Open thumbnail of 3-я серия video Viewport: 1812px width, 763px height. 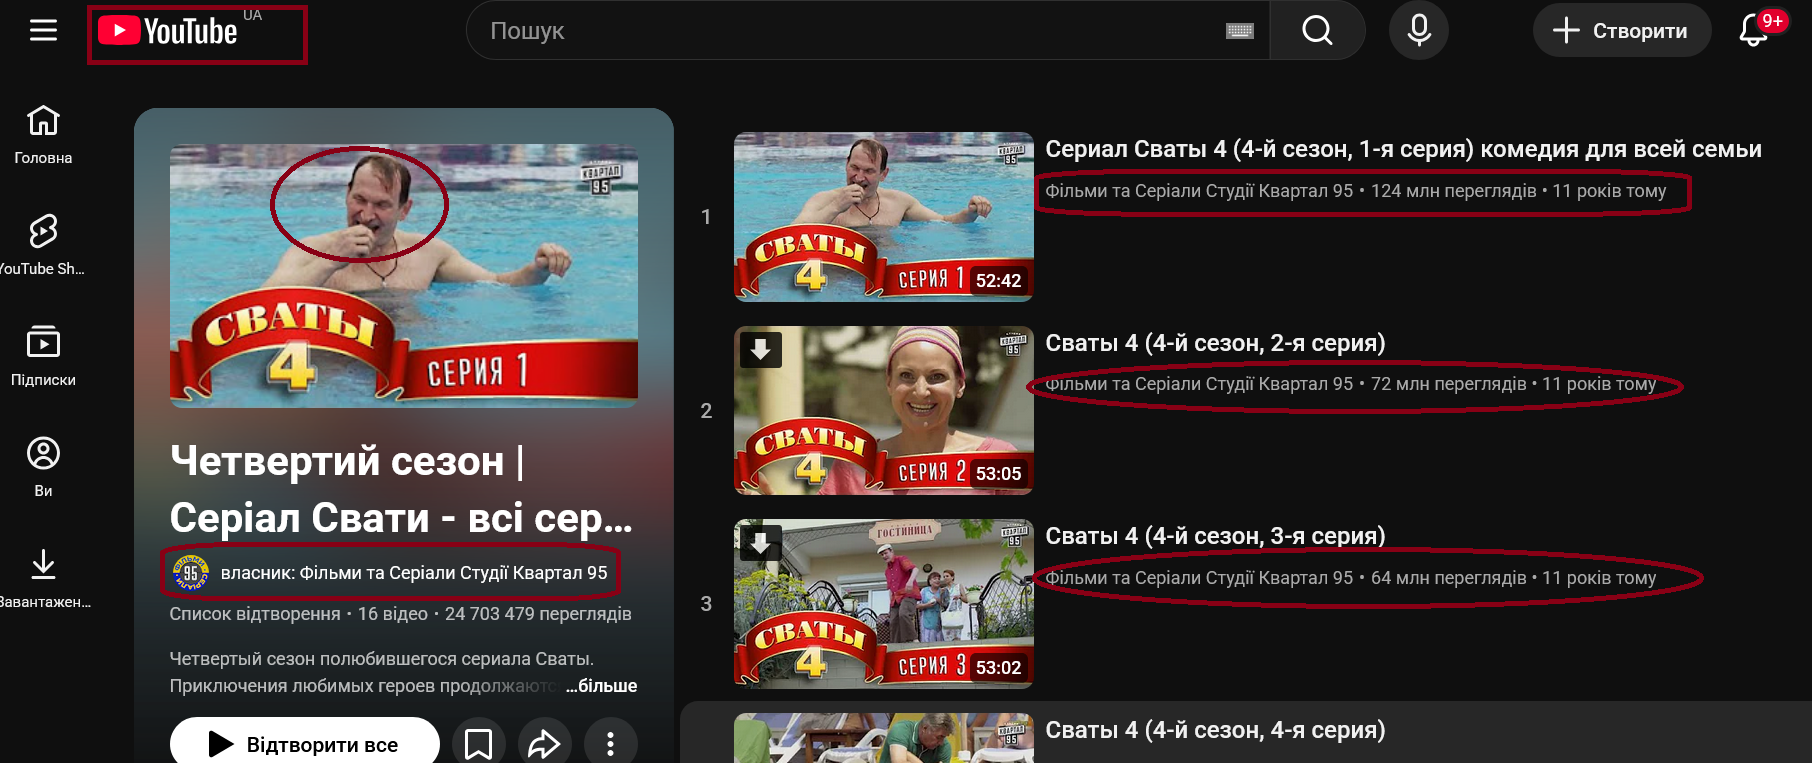tap(884, 603)
